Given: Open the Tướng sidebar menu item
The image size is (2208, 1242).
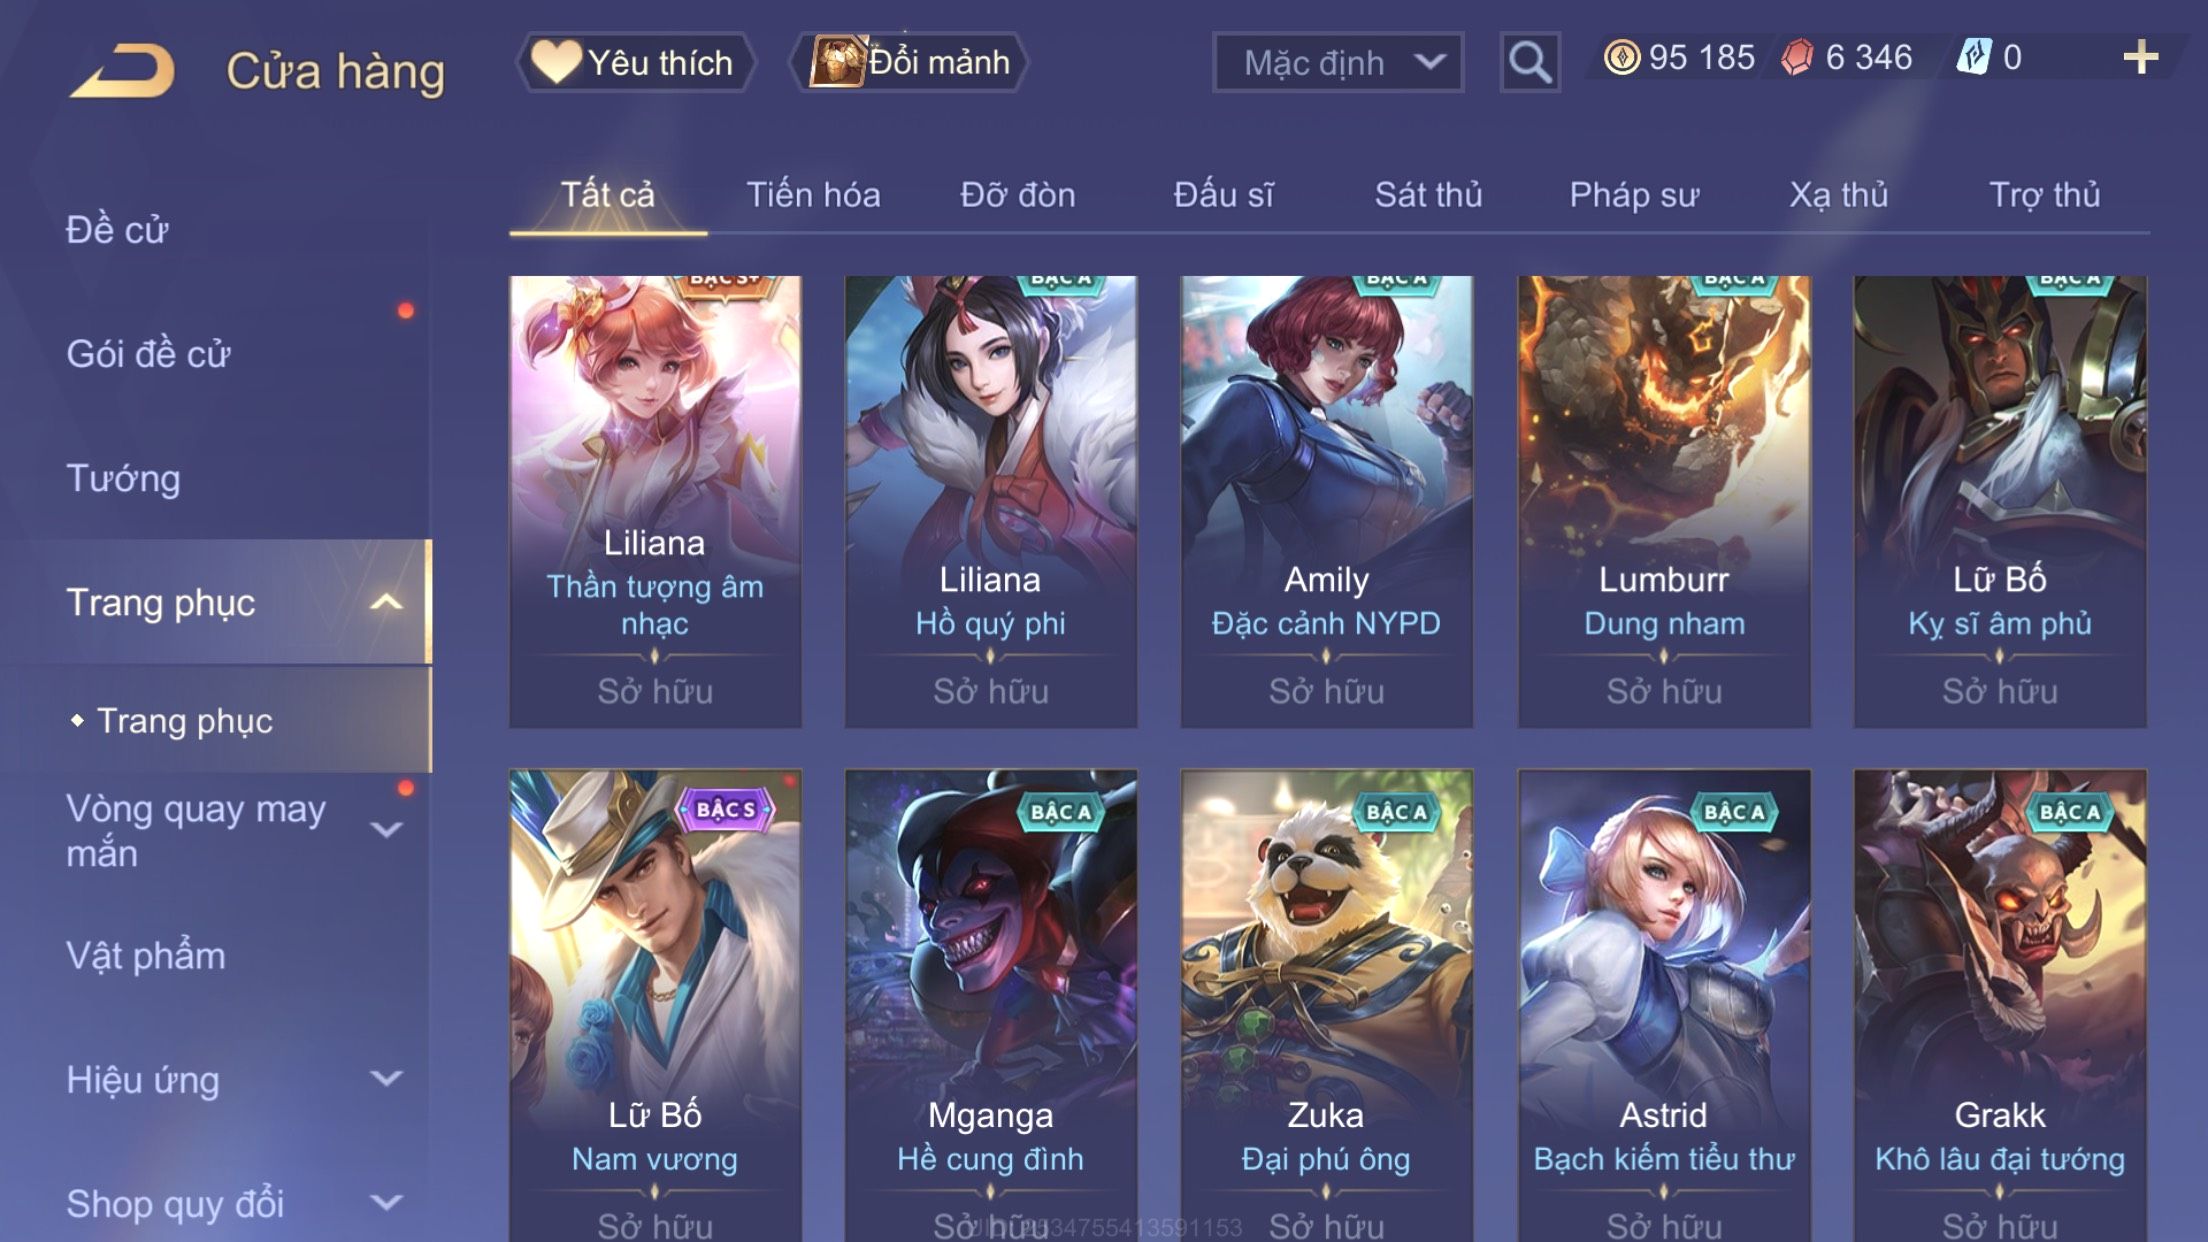Looking at the screenshot, I should 123,478.
